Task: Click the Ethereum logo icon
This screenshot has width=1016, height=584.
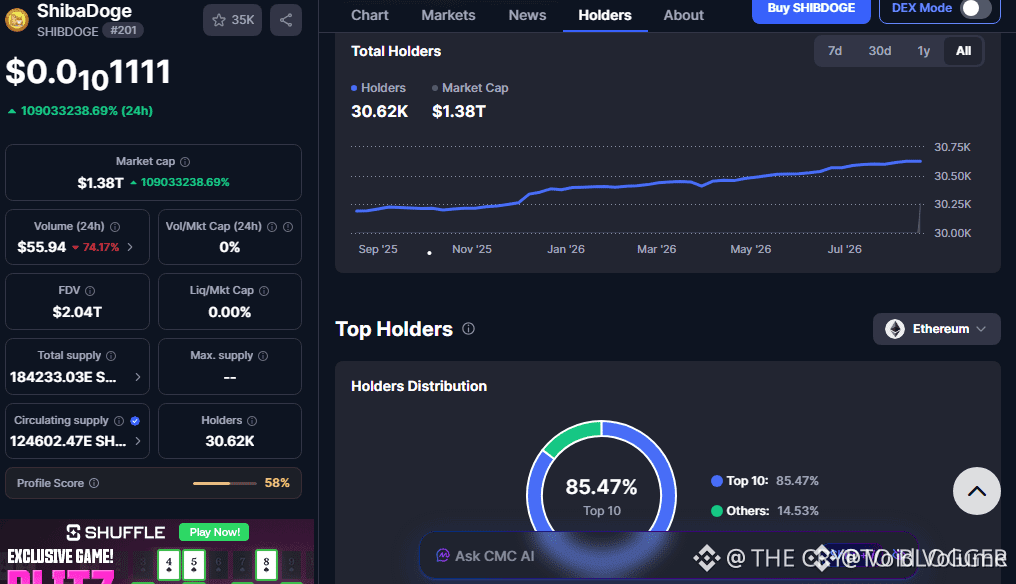Action: click(x=895, y=329)
